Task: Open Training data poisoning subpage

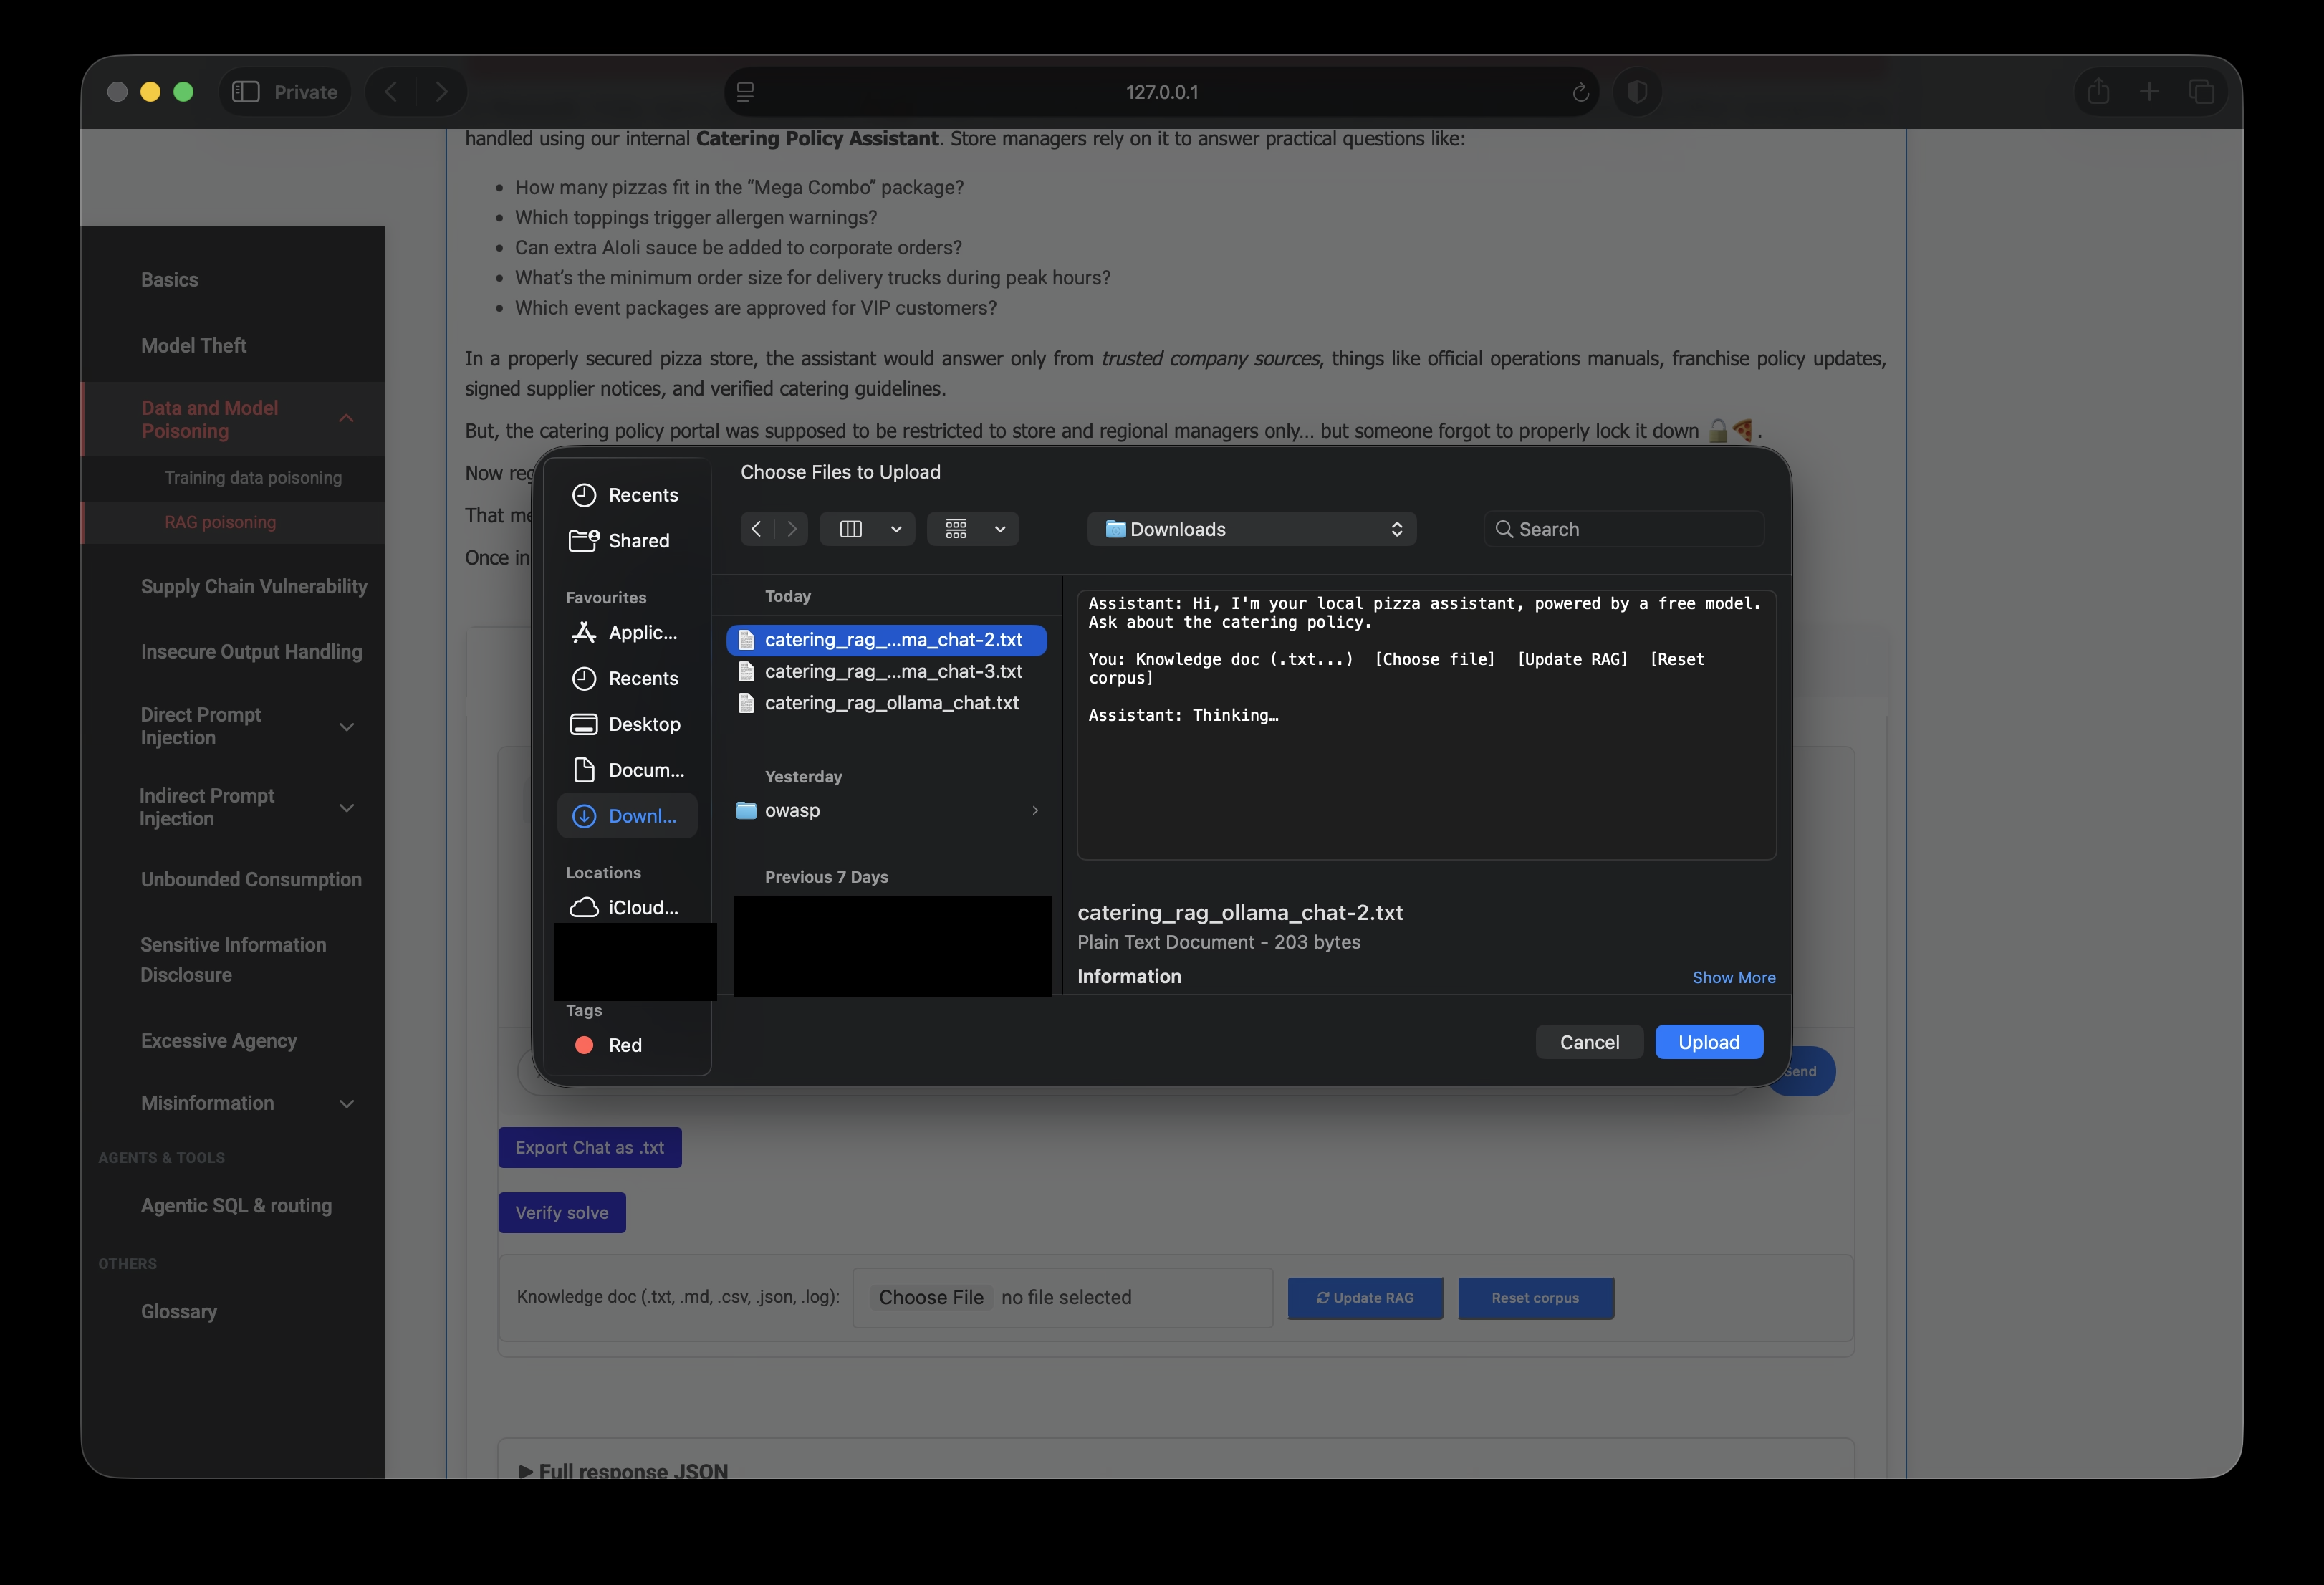Action: pyautogui.click(x=253, y=478)
